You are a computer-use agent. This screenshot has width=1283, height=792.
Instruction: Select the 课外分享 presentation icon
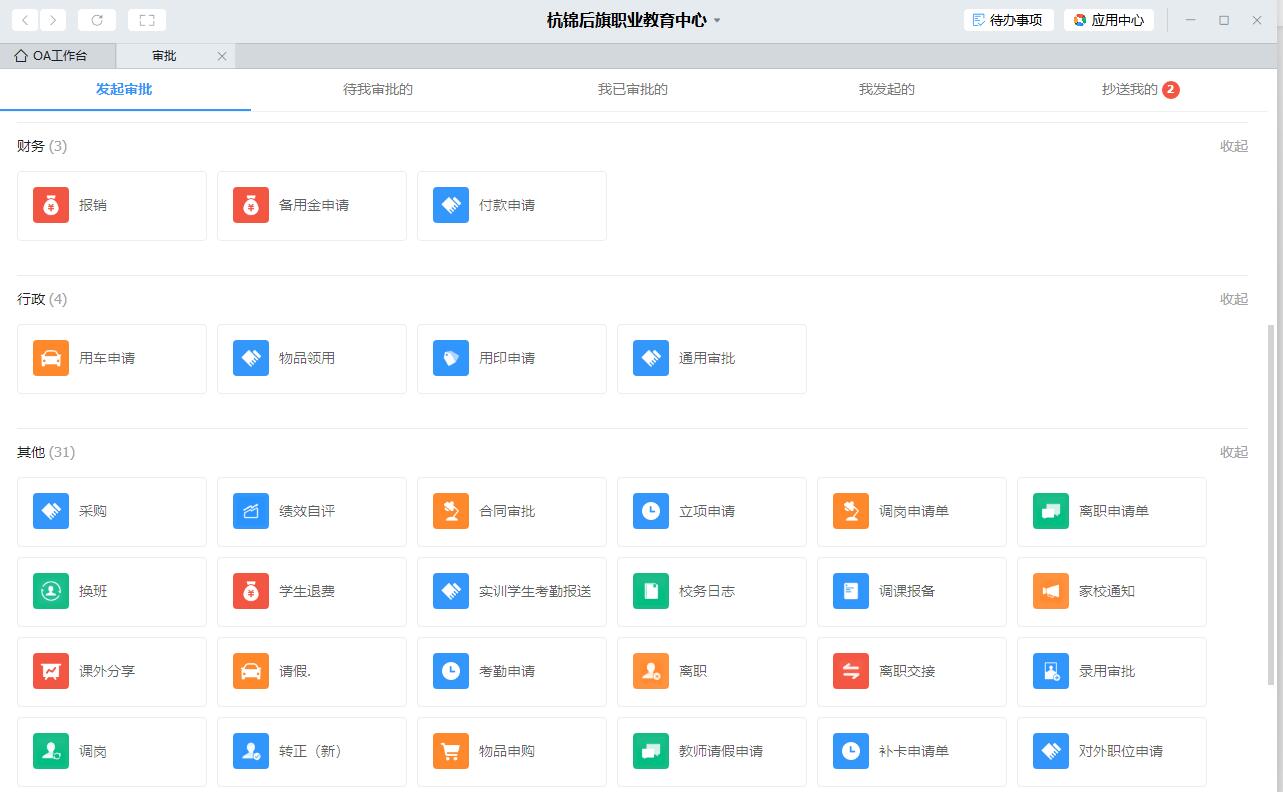click(x=51, y=672)
